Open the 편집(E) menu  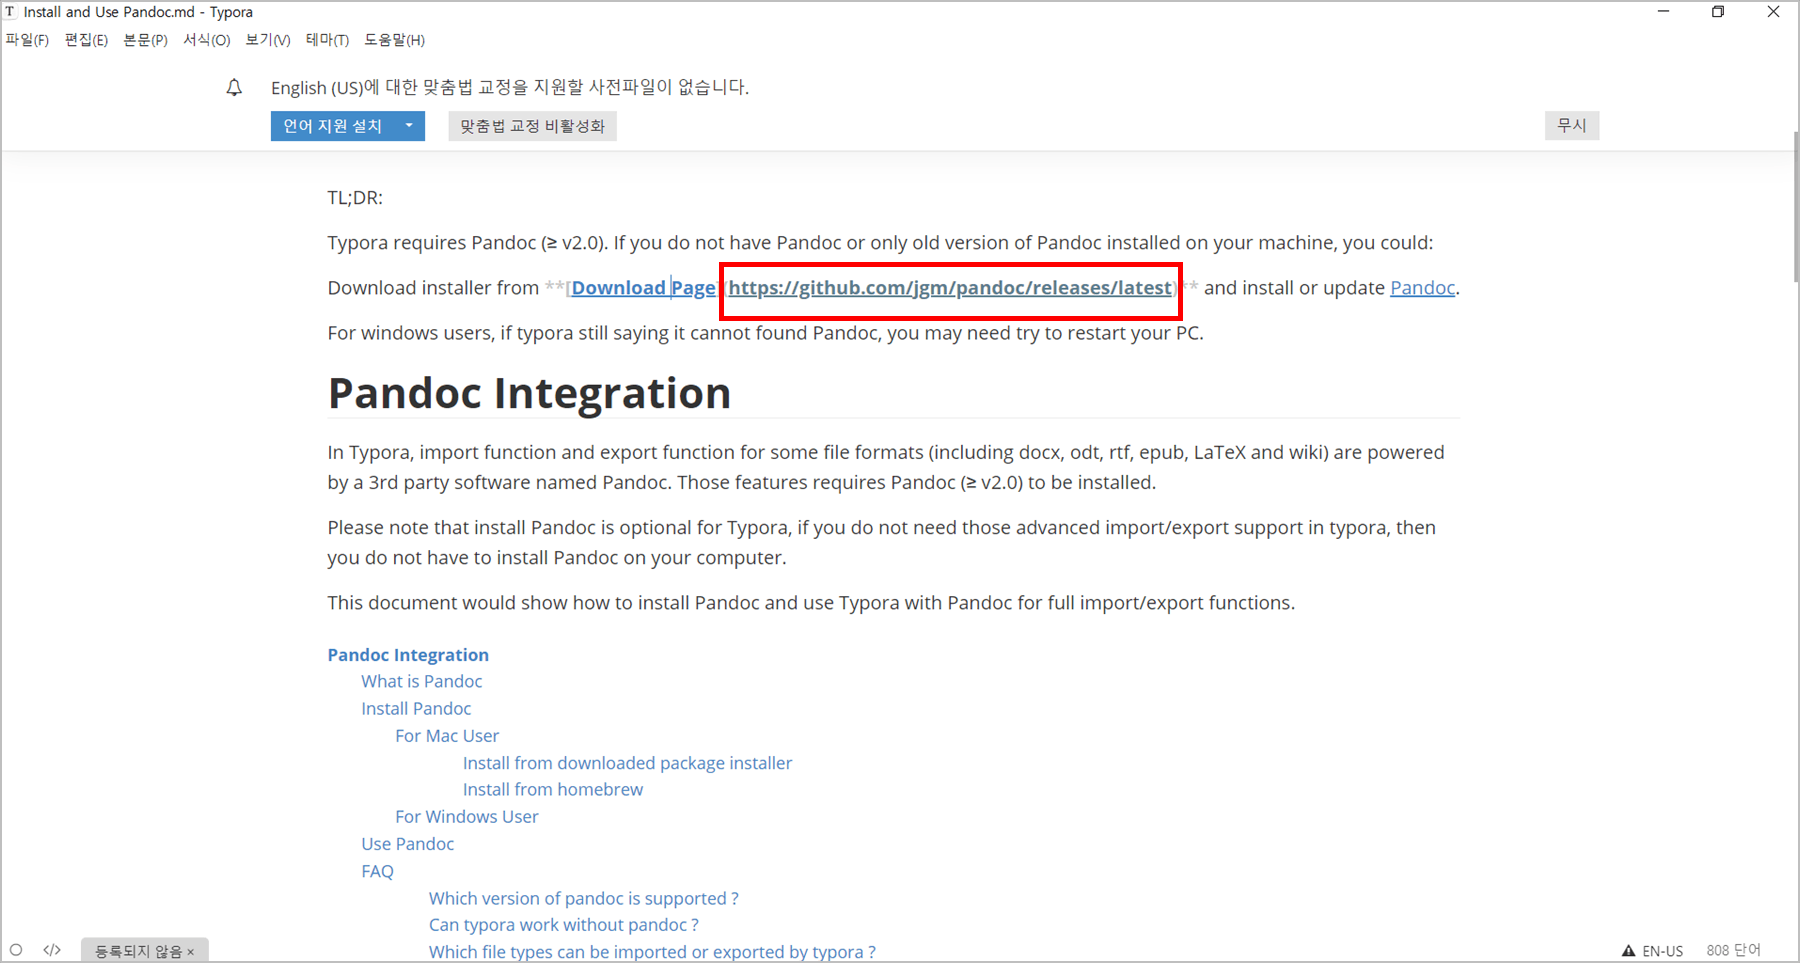(86, 40)
